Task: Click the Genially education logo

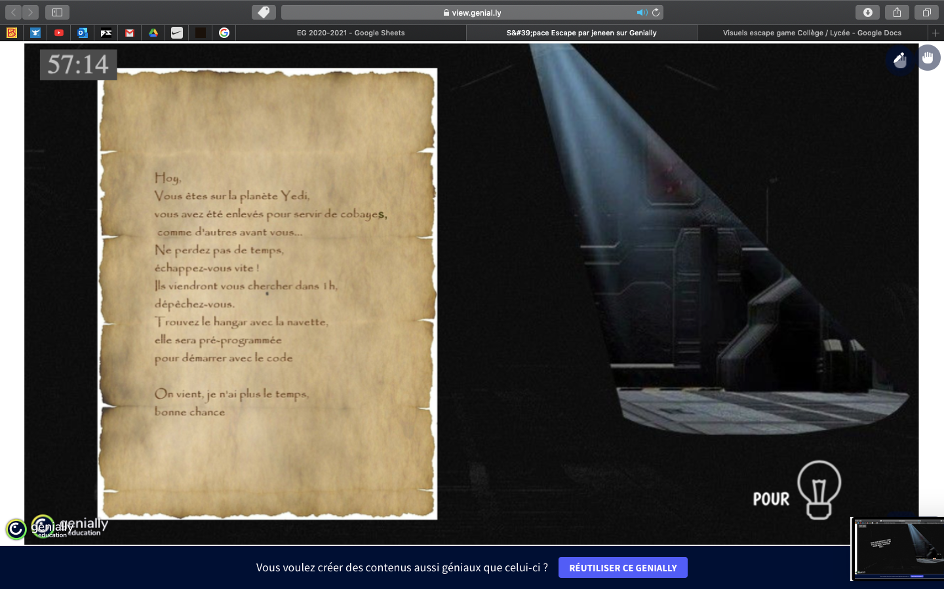Action: [57, 527]
